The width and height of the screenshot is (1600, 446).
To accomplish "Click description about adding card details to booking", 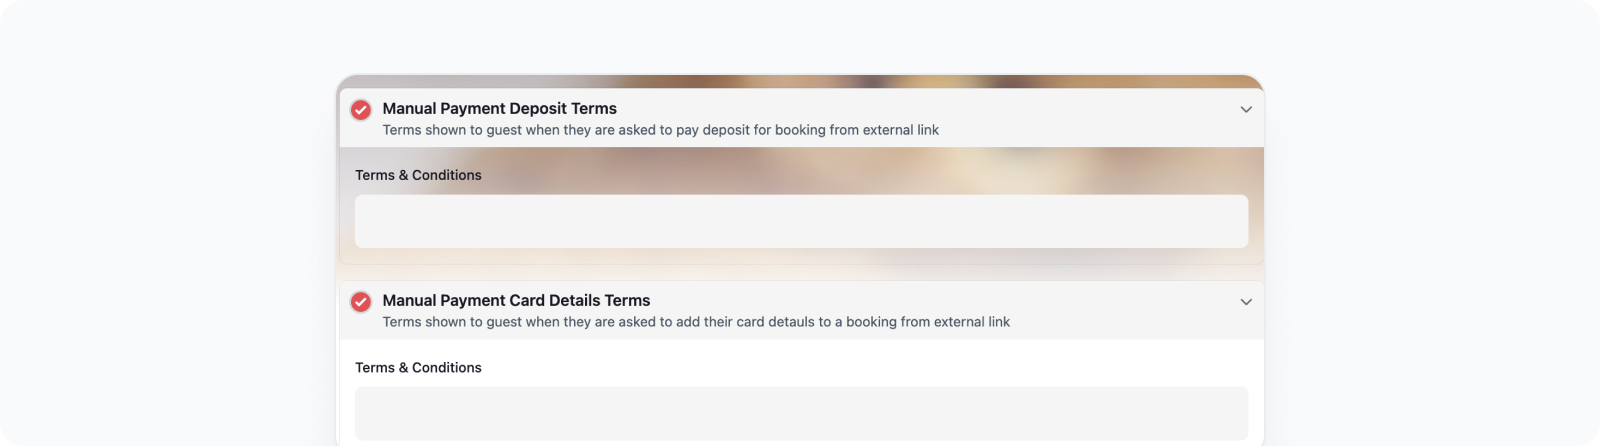I will 696,322.
